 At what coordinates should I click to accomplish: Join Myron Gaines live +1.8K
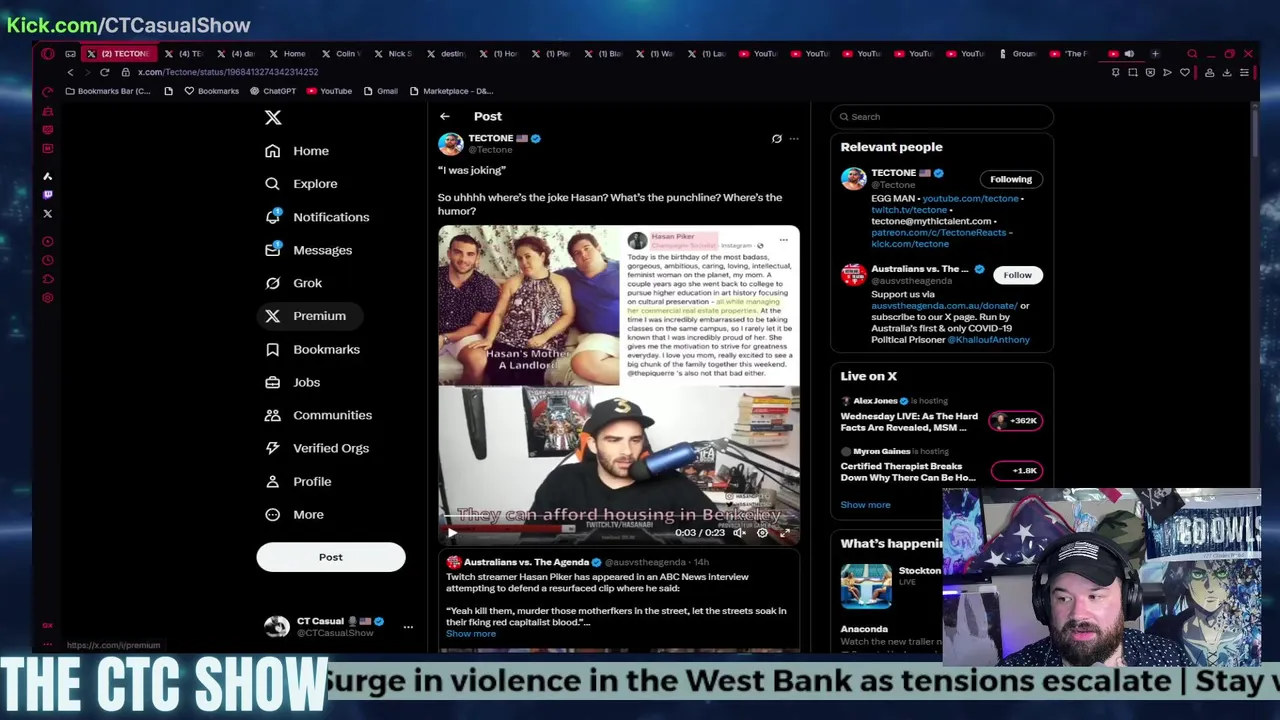tap(1016, 471)
